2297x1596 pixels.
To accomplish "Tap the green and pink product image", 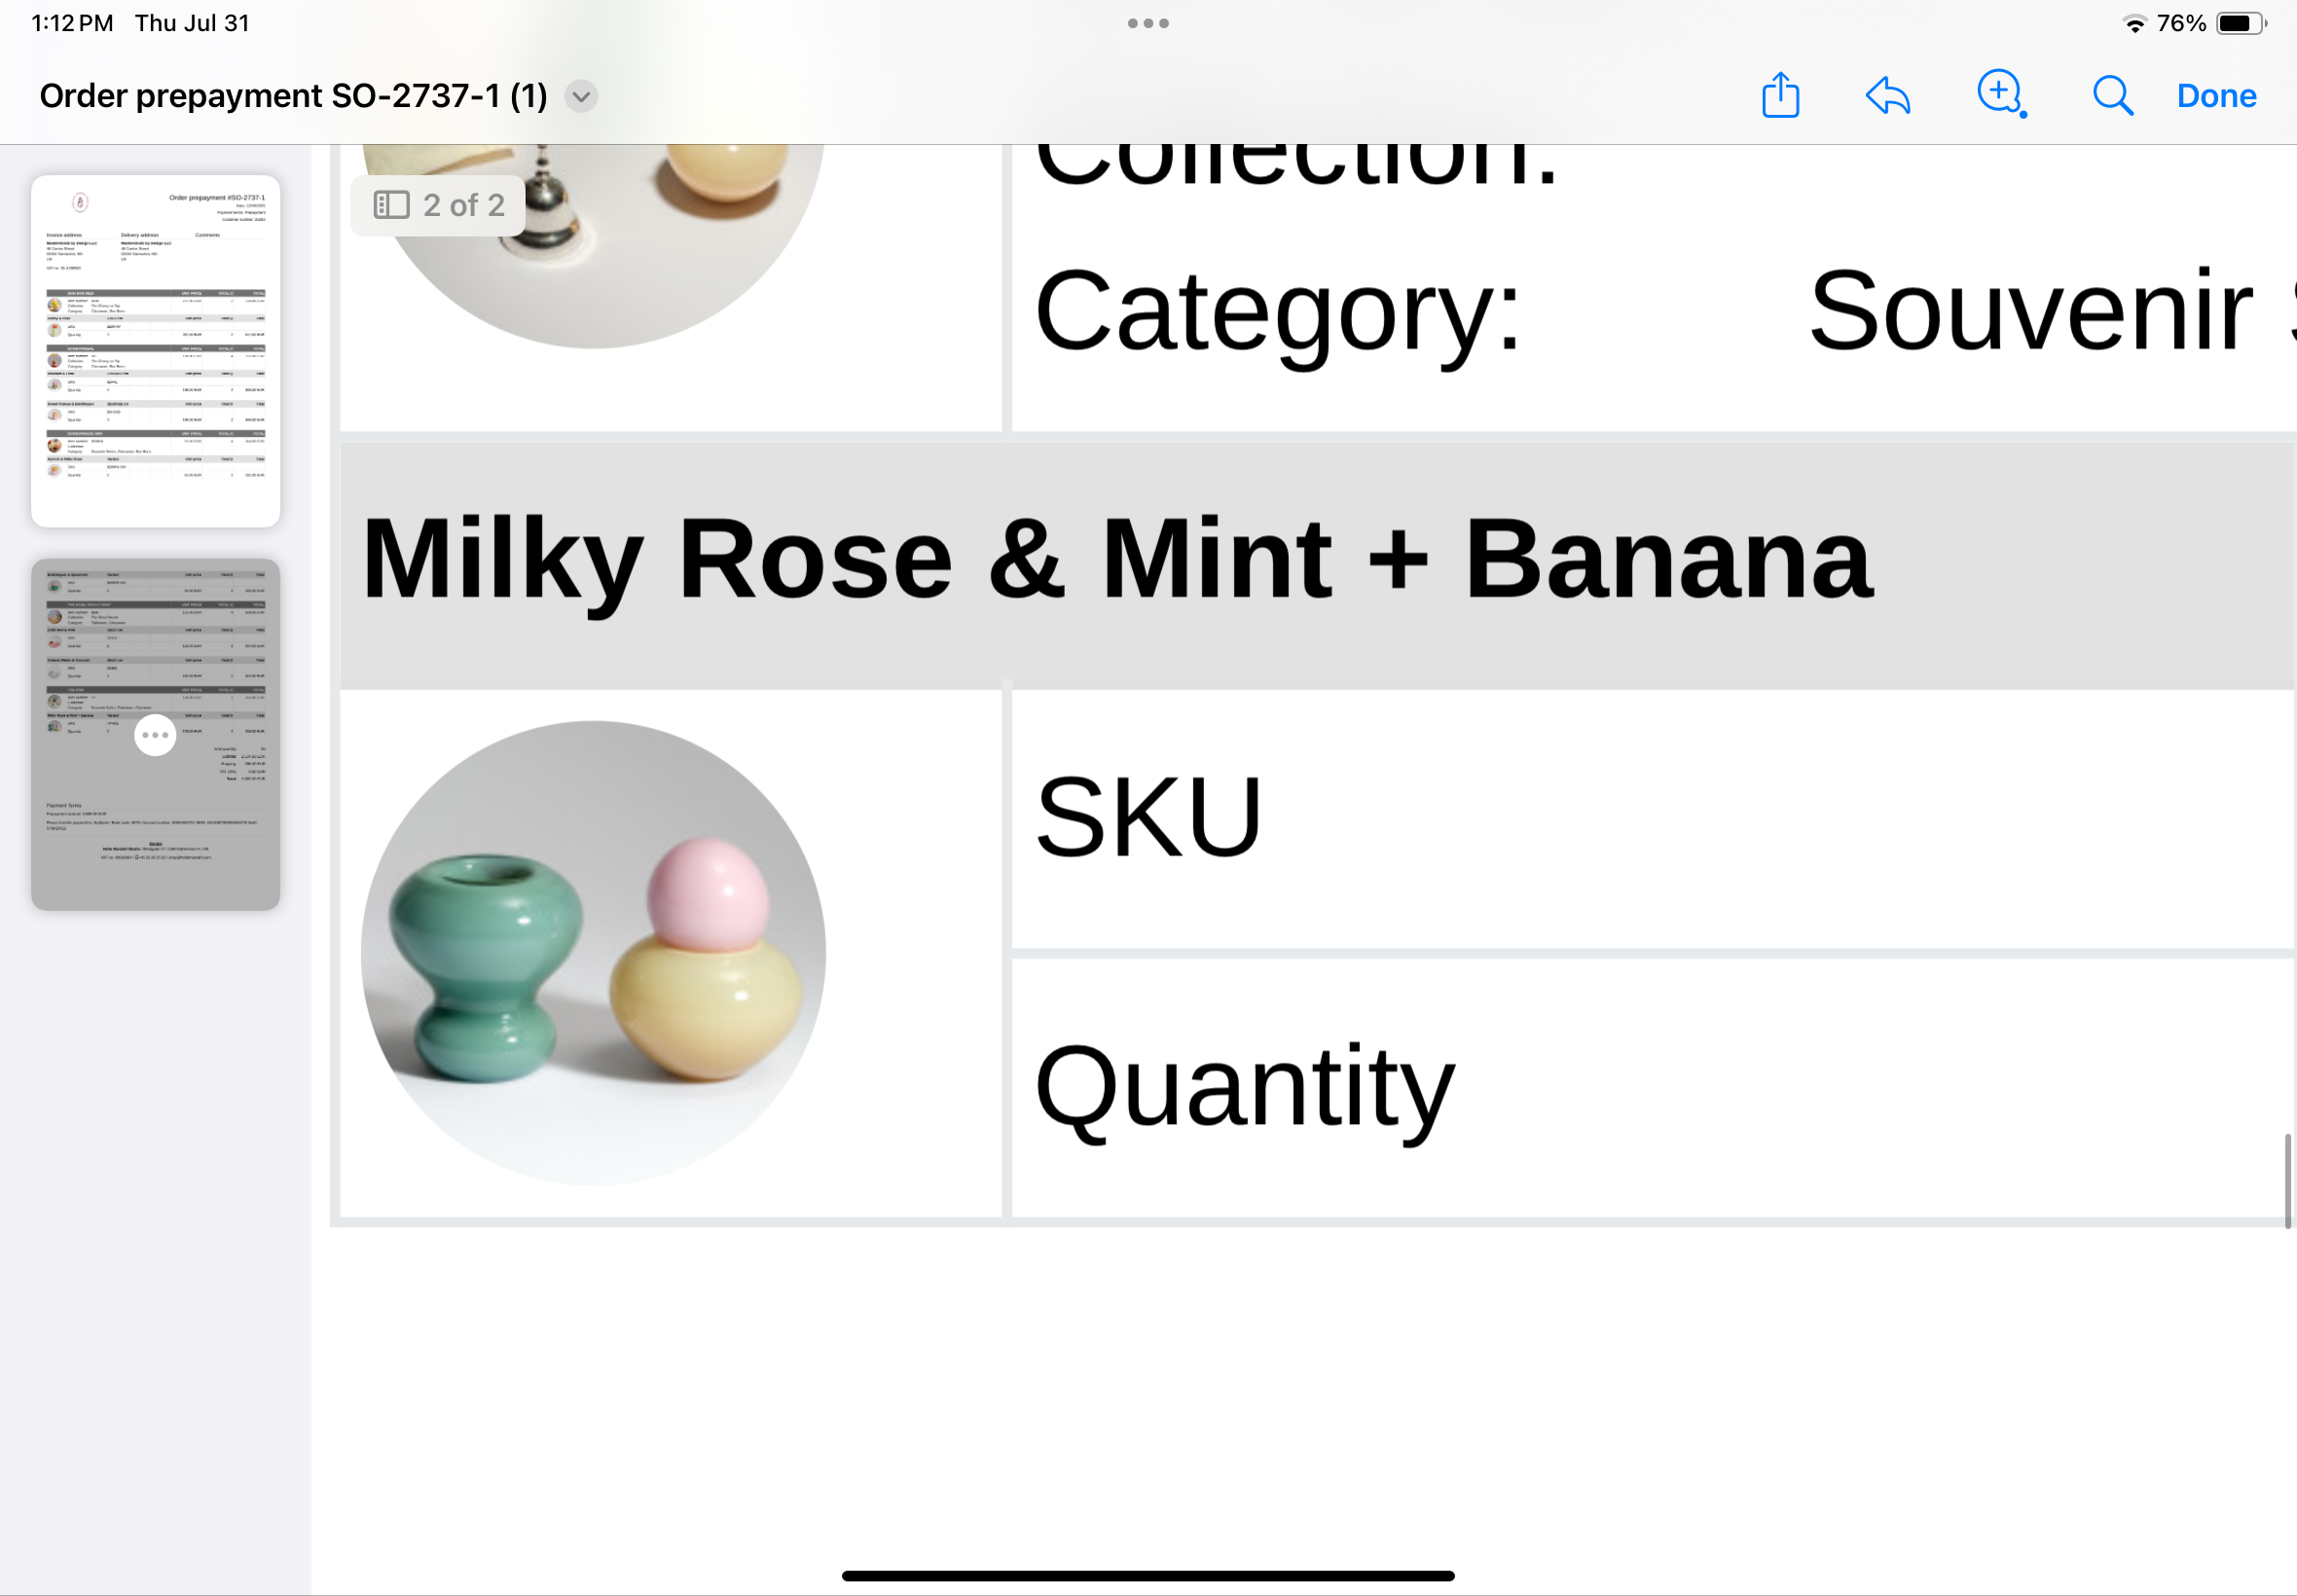I will (x=593, y=952).
